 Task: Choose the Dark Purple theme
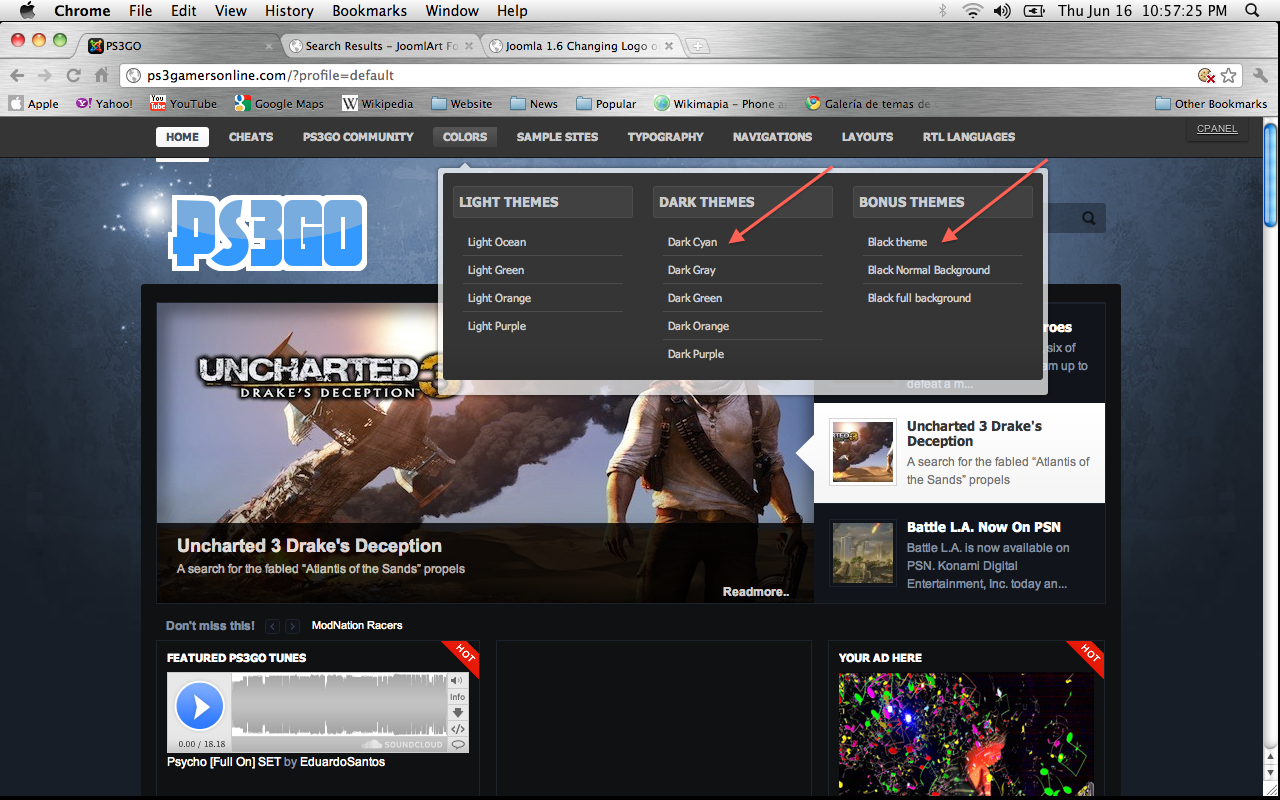(695, 354)
